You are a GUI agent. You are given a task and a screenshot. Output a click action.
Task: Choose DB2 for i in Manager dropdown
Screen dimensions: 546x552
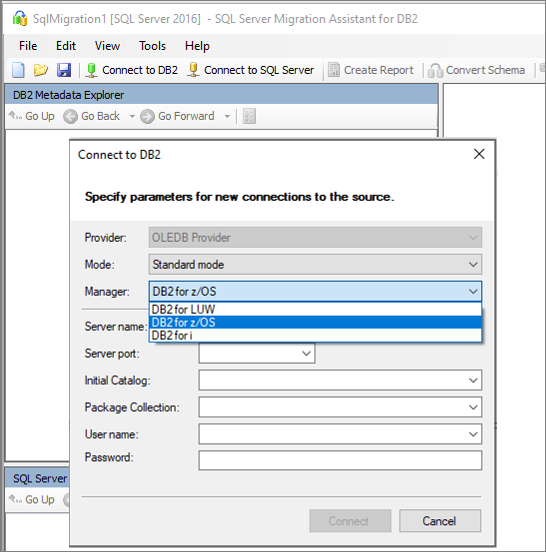pyautogui.click(x=315, y=335)
